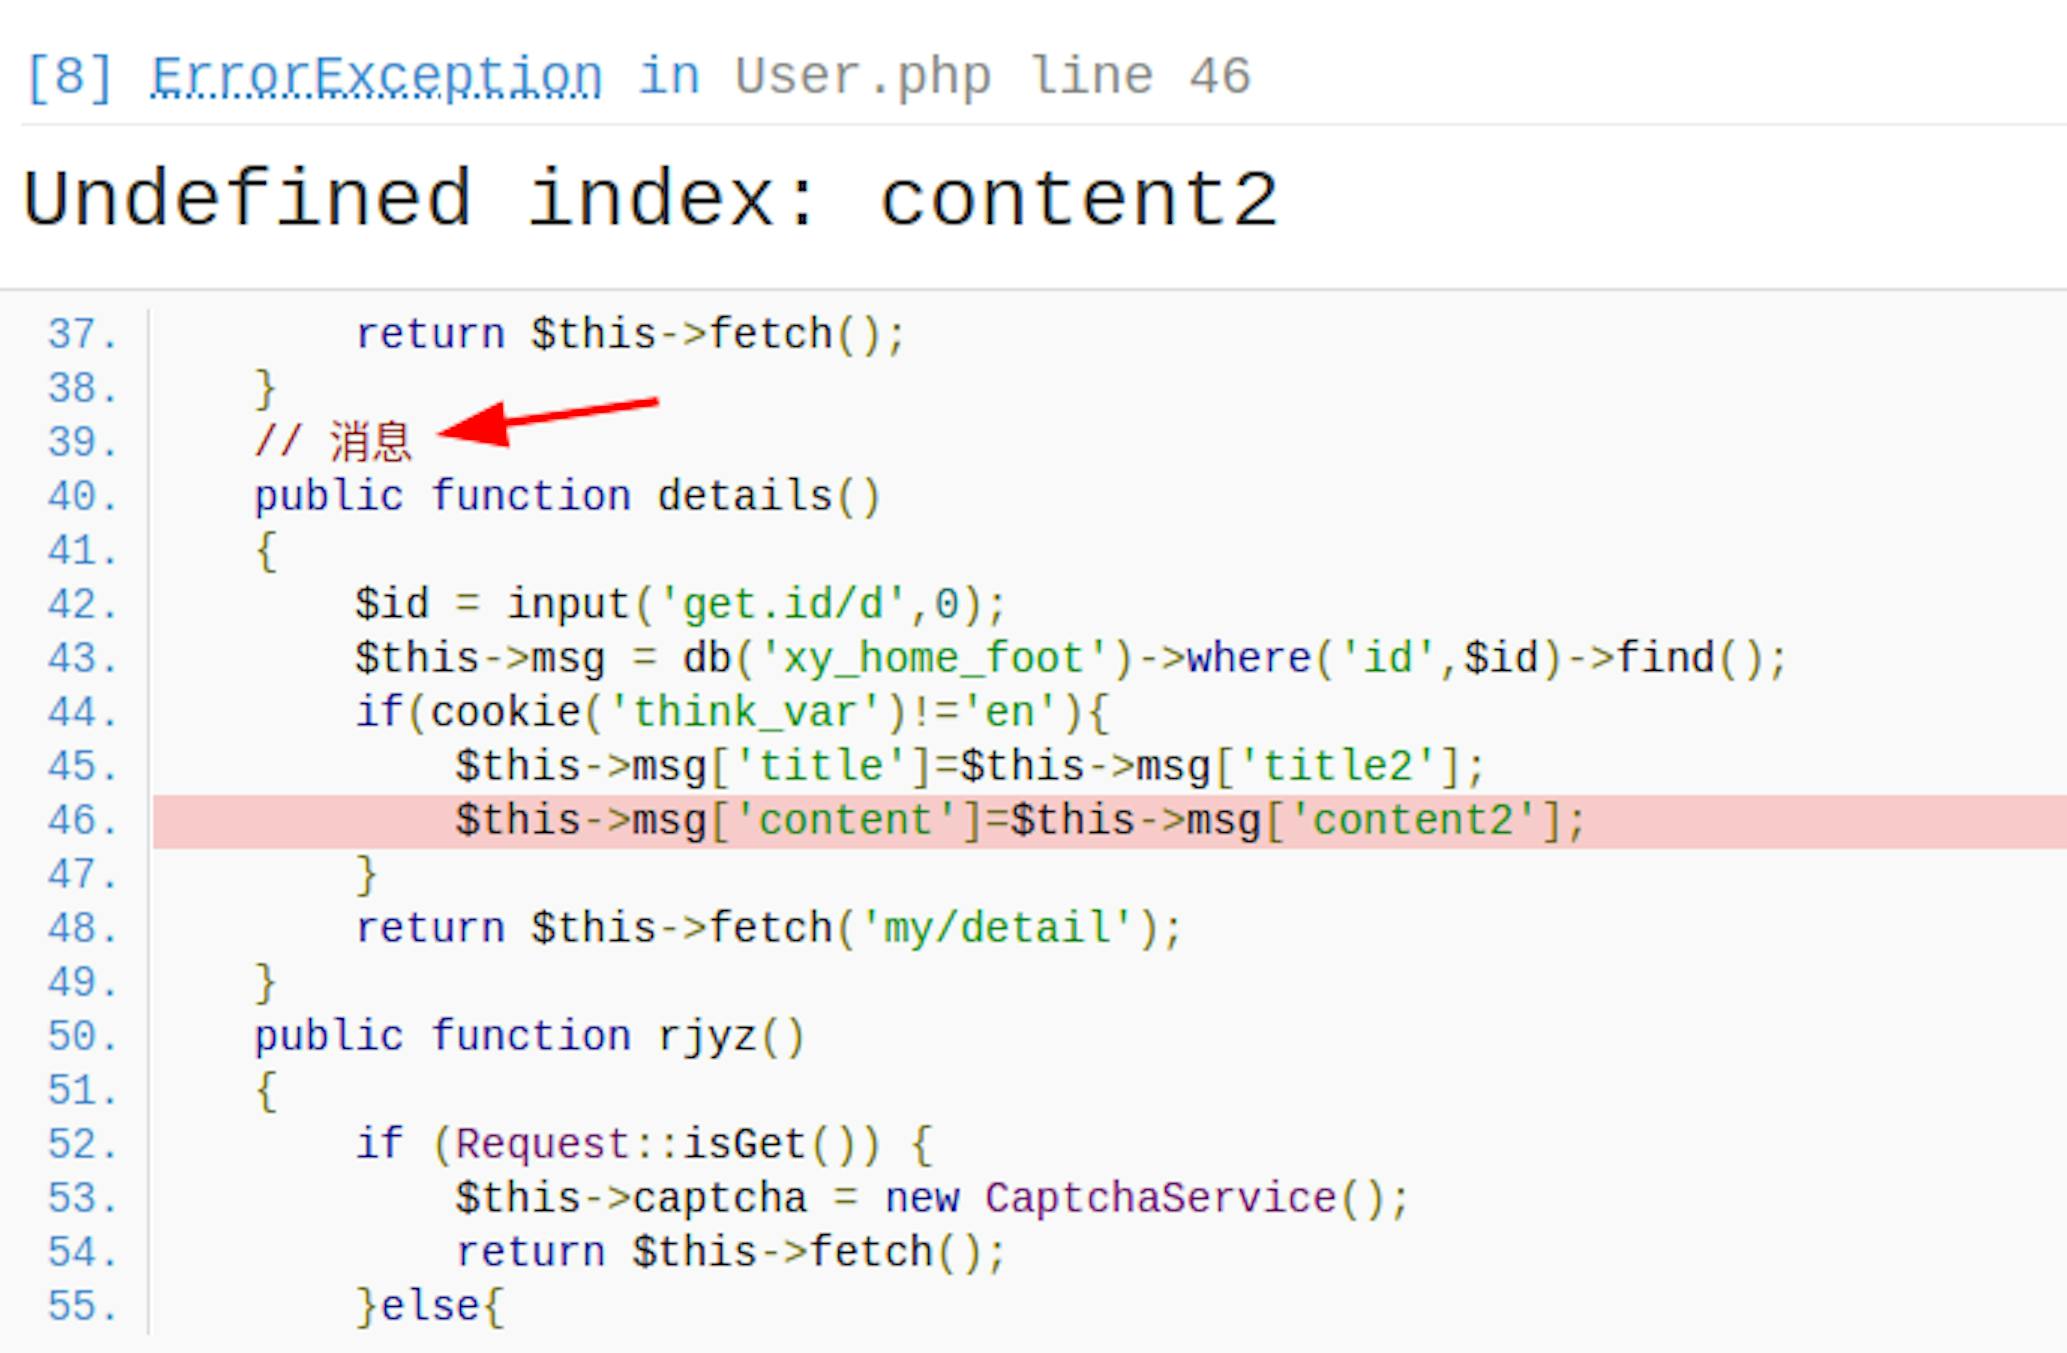The height and width of the screenshot is (1353, 2067).
Task: Click line number 55 in the gutter
Action: click(x=83, y=1307)
